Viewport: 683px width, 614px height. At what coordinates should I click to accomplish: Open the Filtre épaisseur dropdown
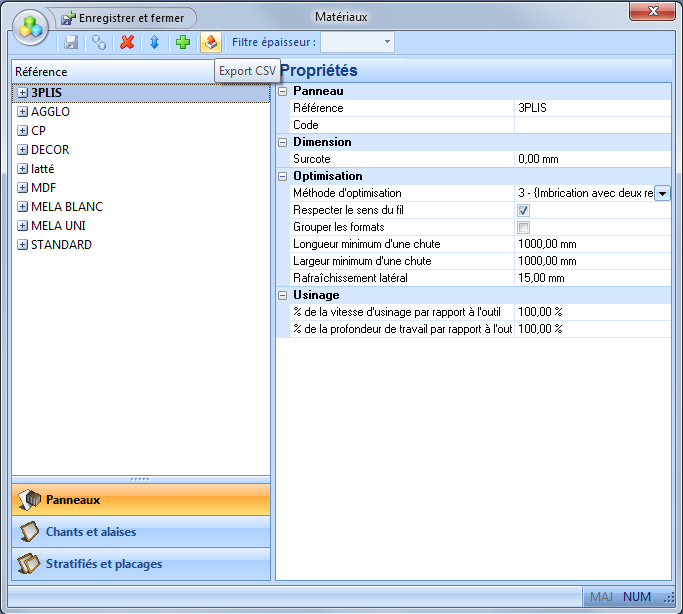386,42
